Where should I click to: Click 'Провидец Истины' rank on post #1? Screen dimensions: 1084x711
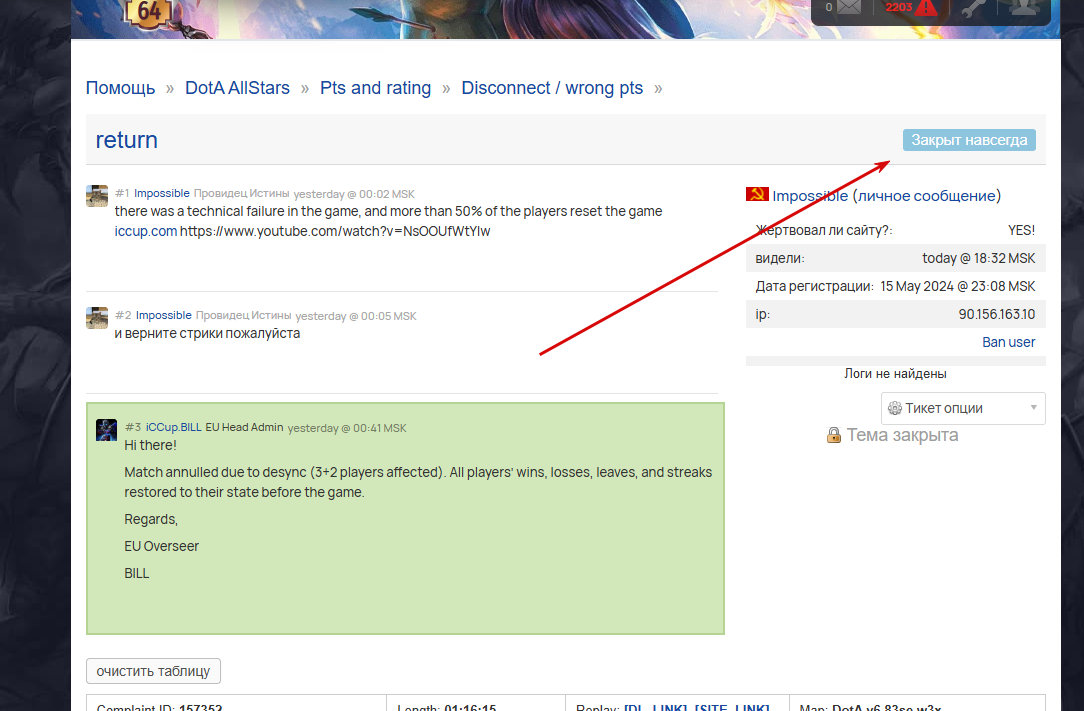[x=241, y=193]
